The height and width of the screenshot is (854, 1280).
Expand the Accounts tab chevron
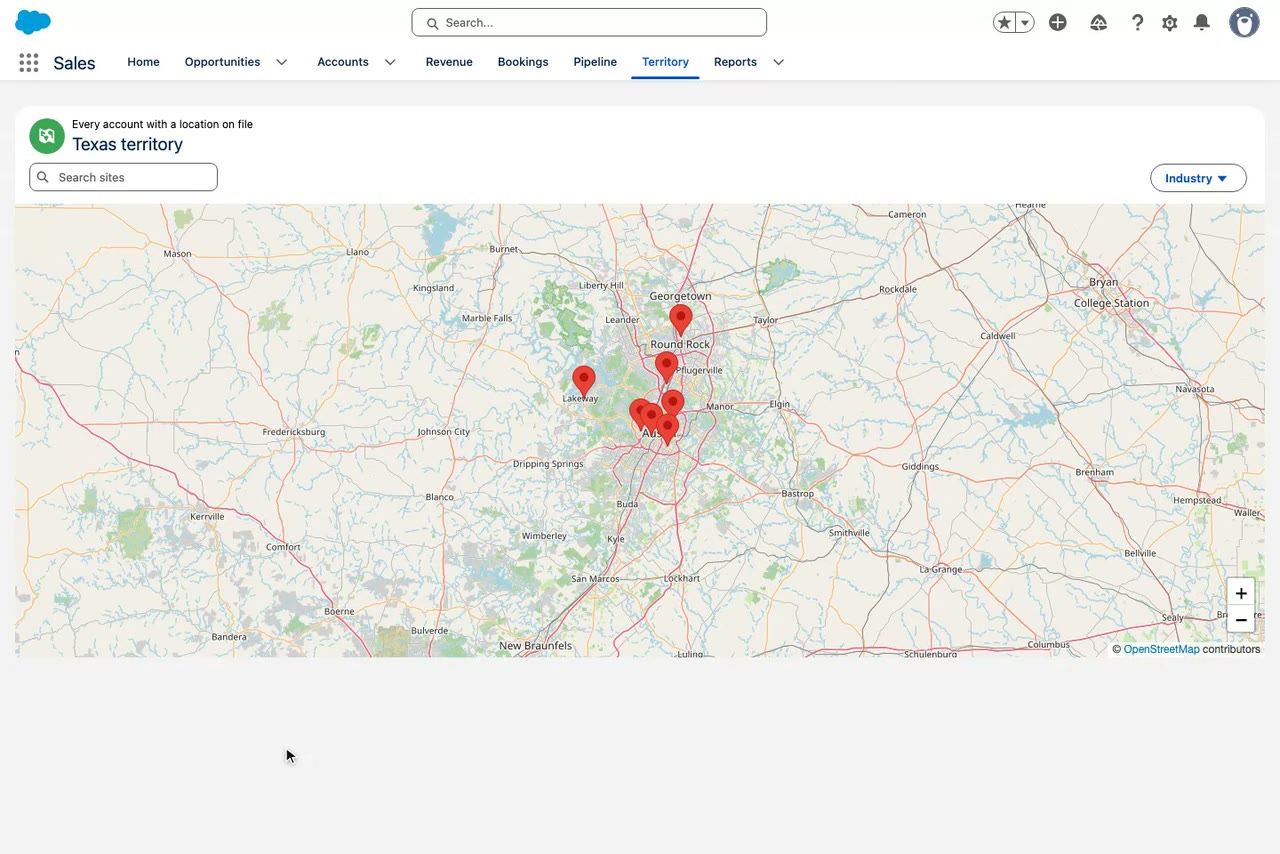[x=390, y=62]
